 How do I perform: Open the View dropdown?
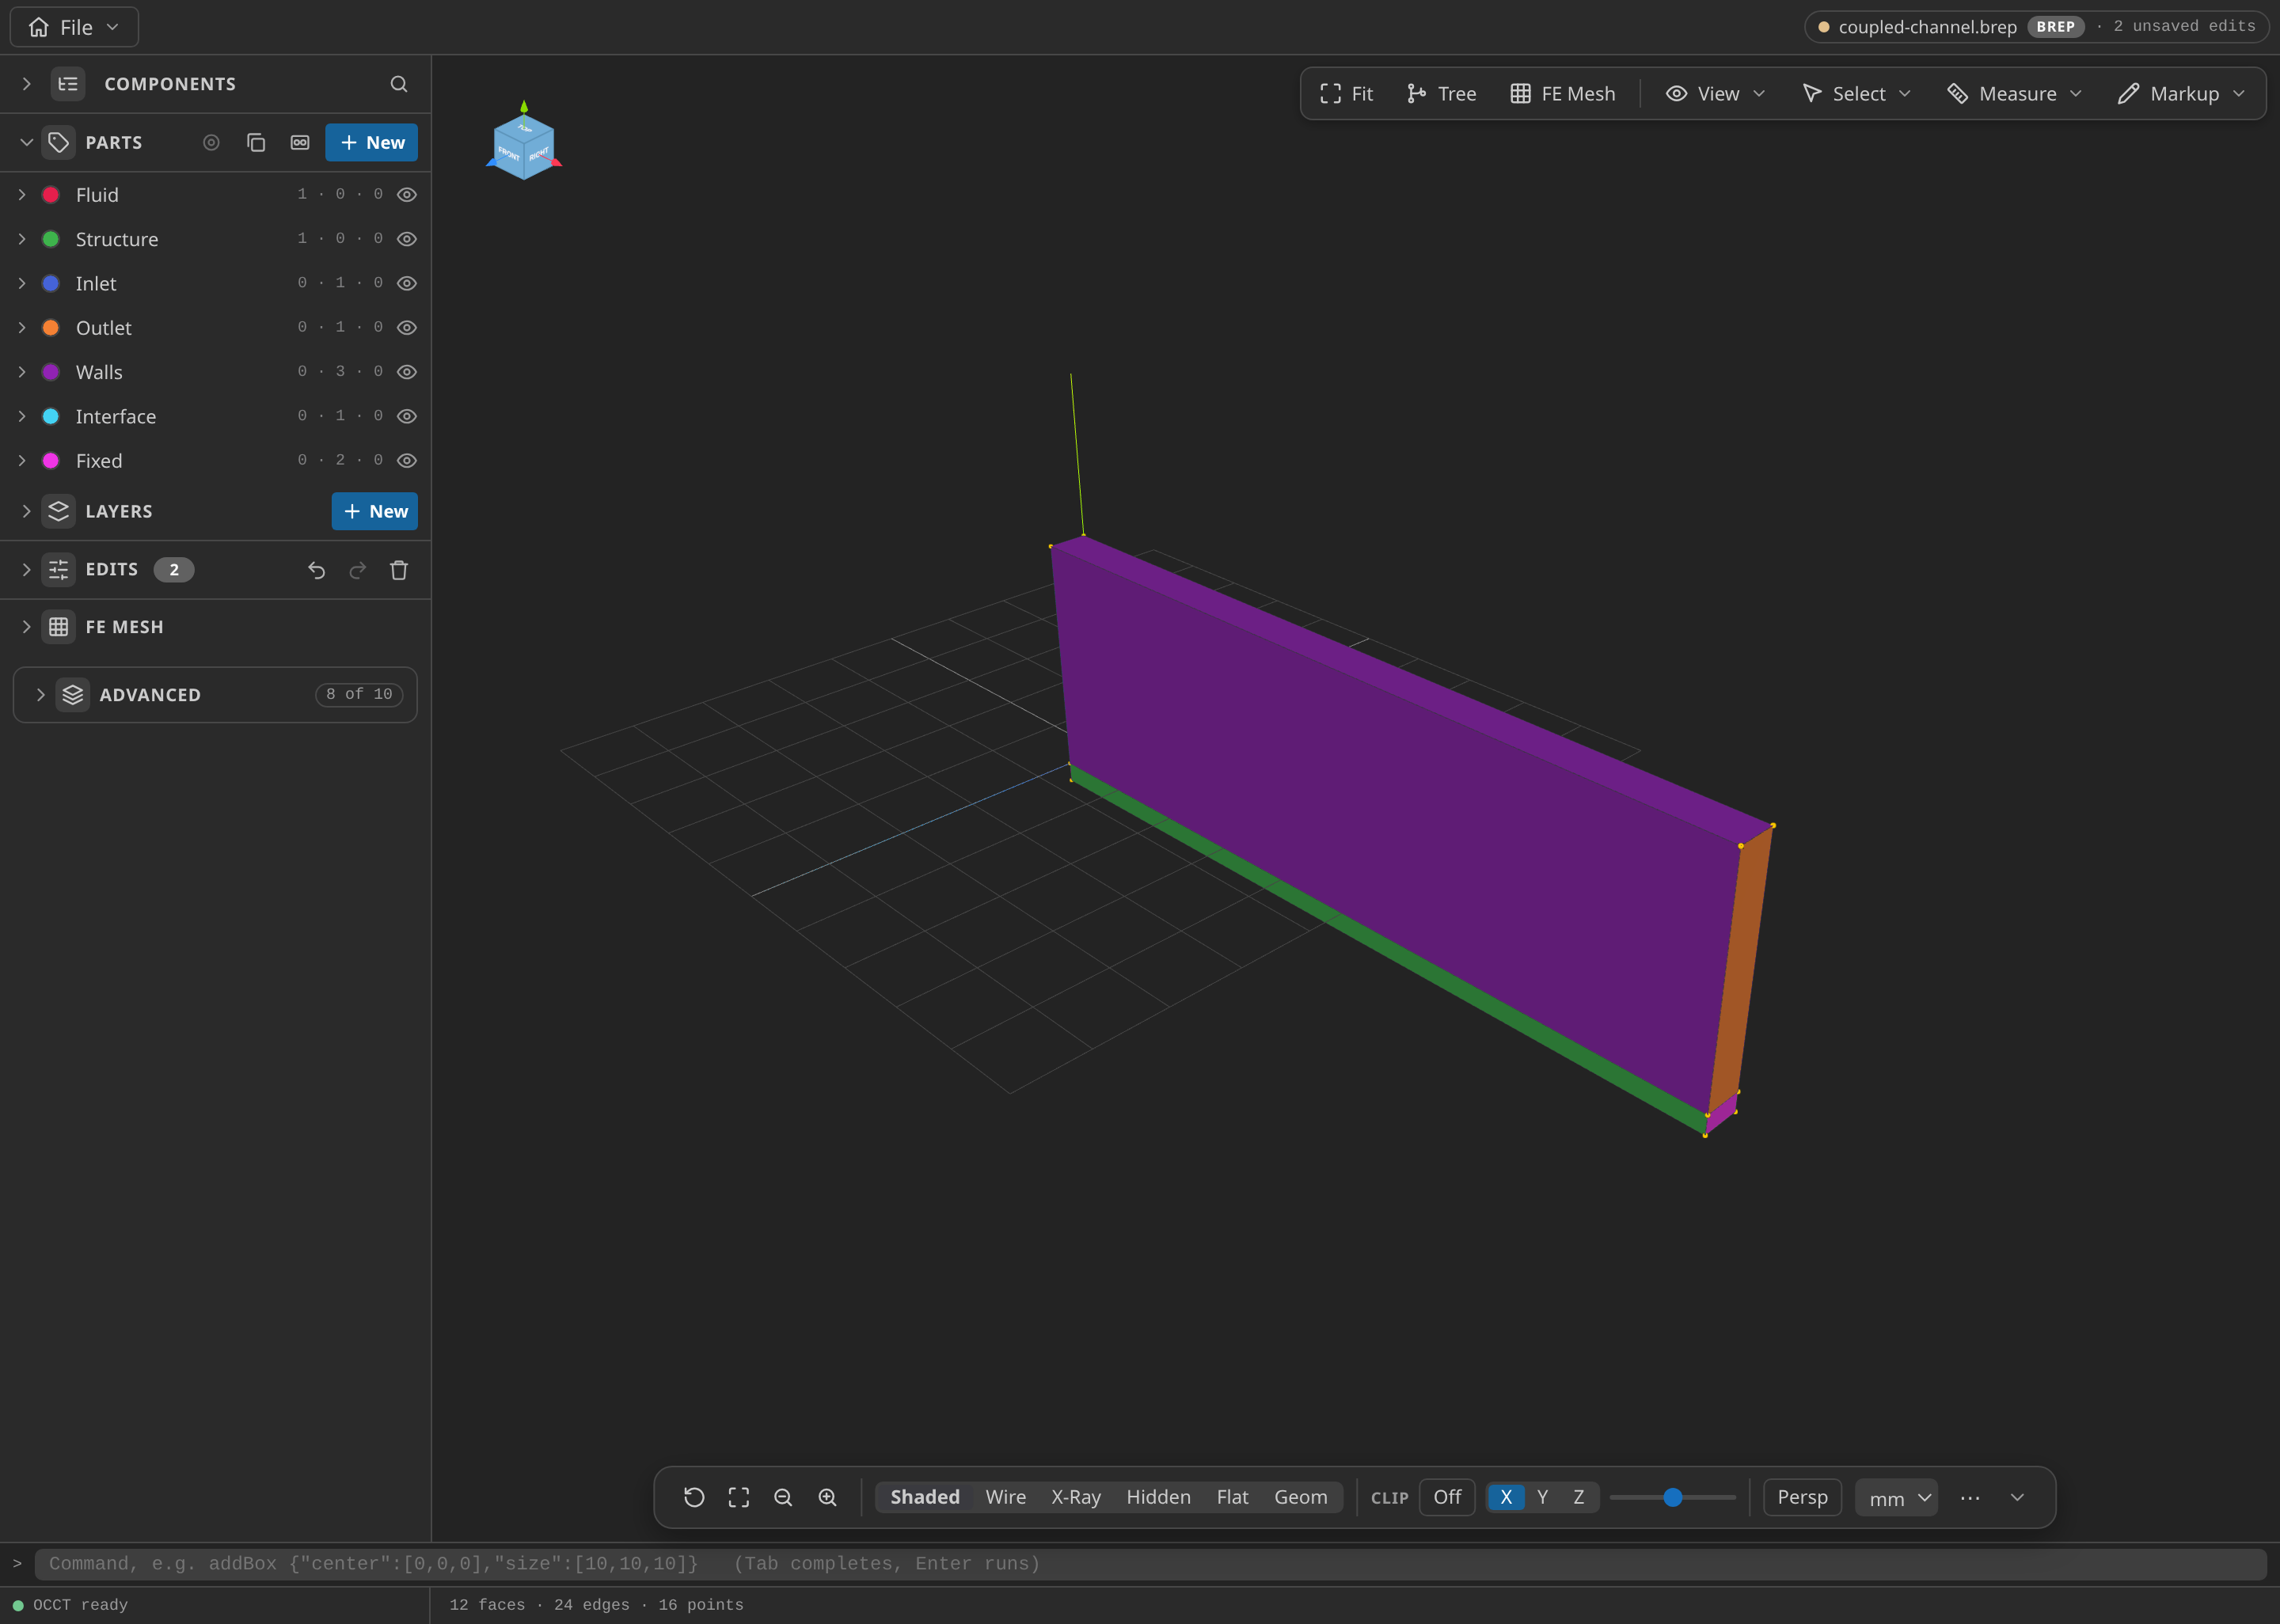tap(1716, 93)
